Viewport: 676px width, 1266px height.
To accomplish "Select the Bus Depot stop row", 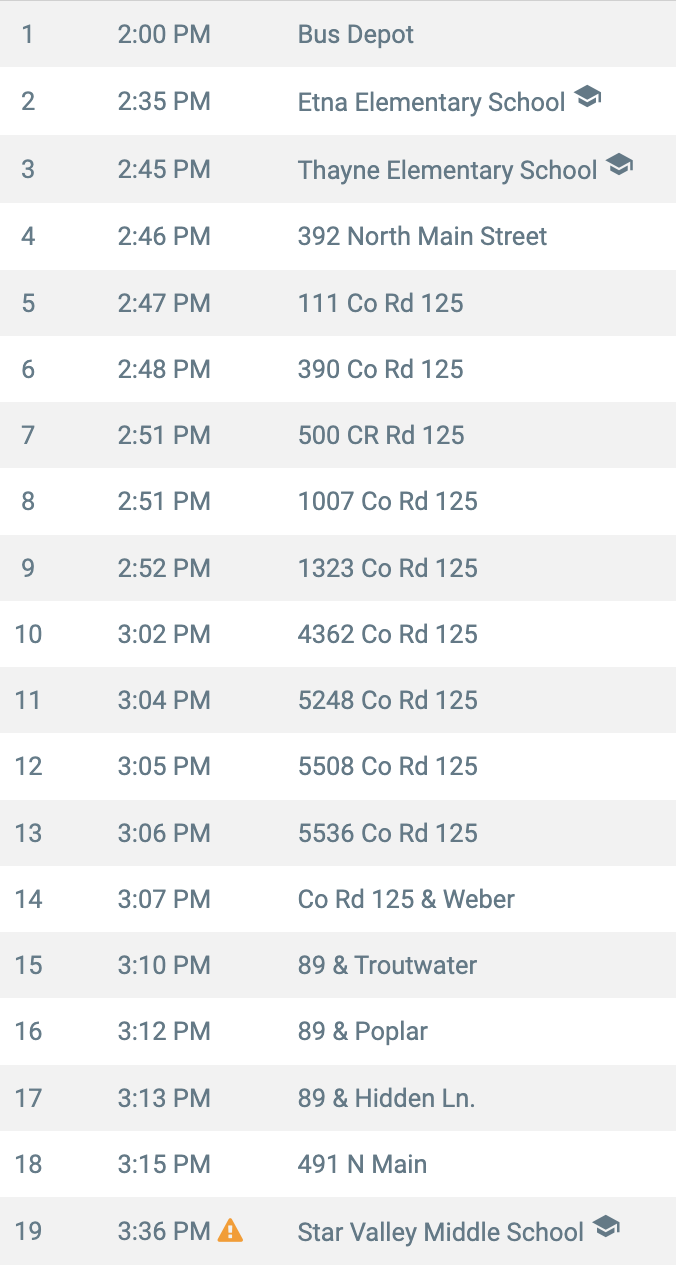I will click(x=338, y=35).
